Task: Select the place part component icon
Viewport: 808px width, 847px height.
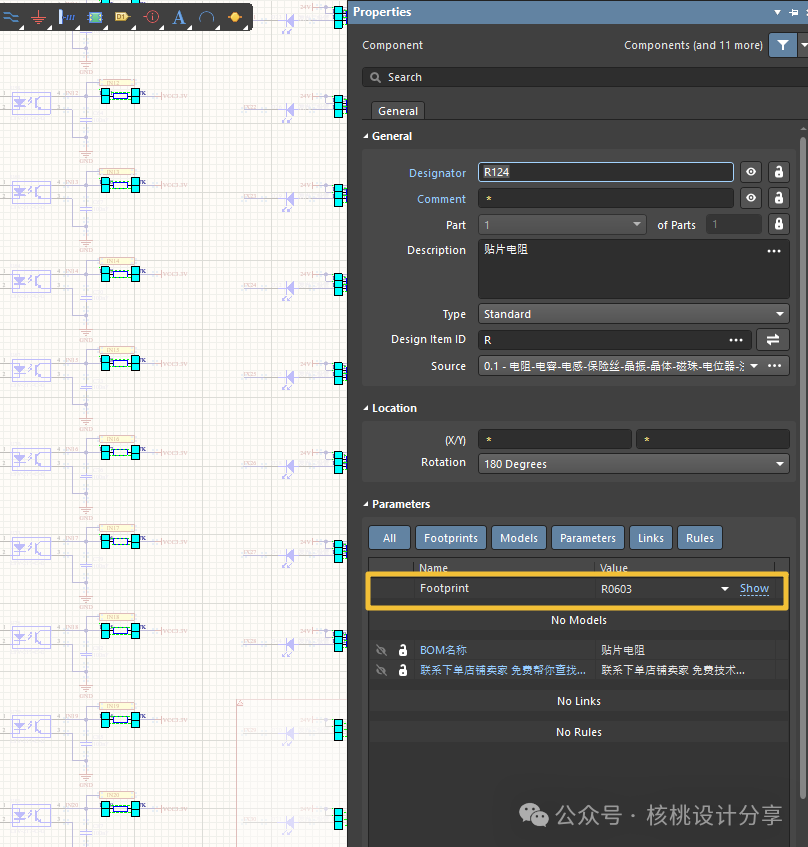Action: (x=95, y=17)
